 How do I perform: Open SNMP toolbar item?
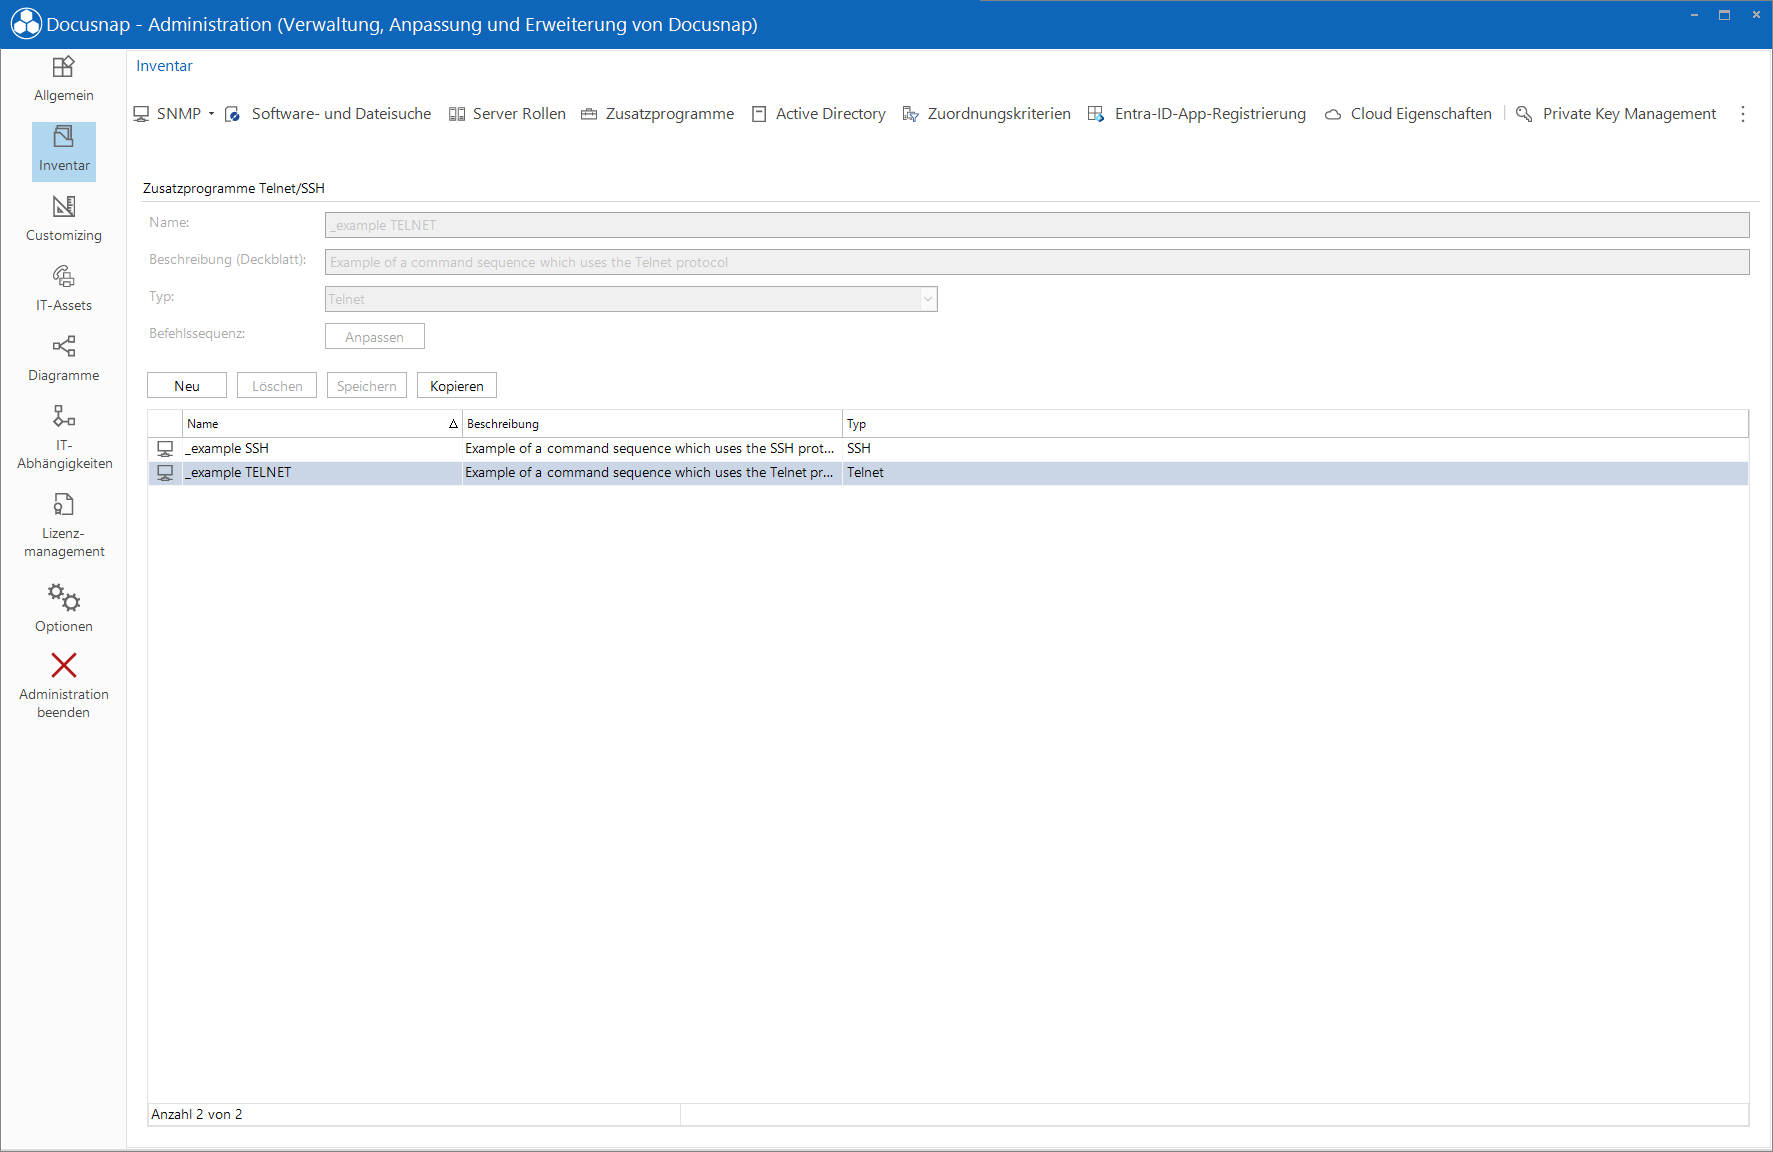coord(167,114)
